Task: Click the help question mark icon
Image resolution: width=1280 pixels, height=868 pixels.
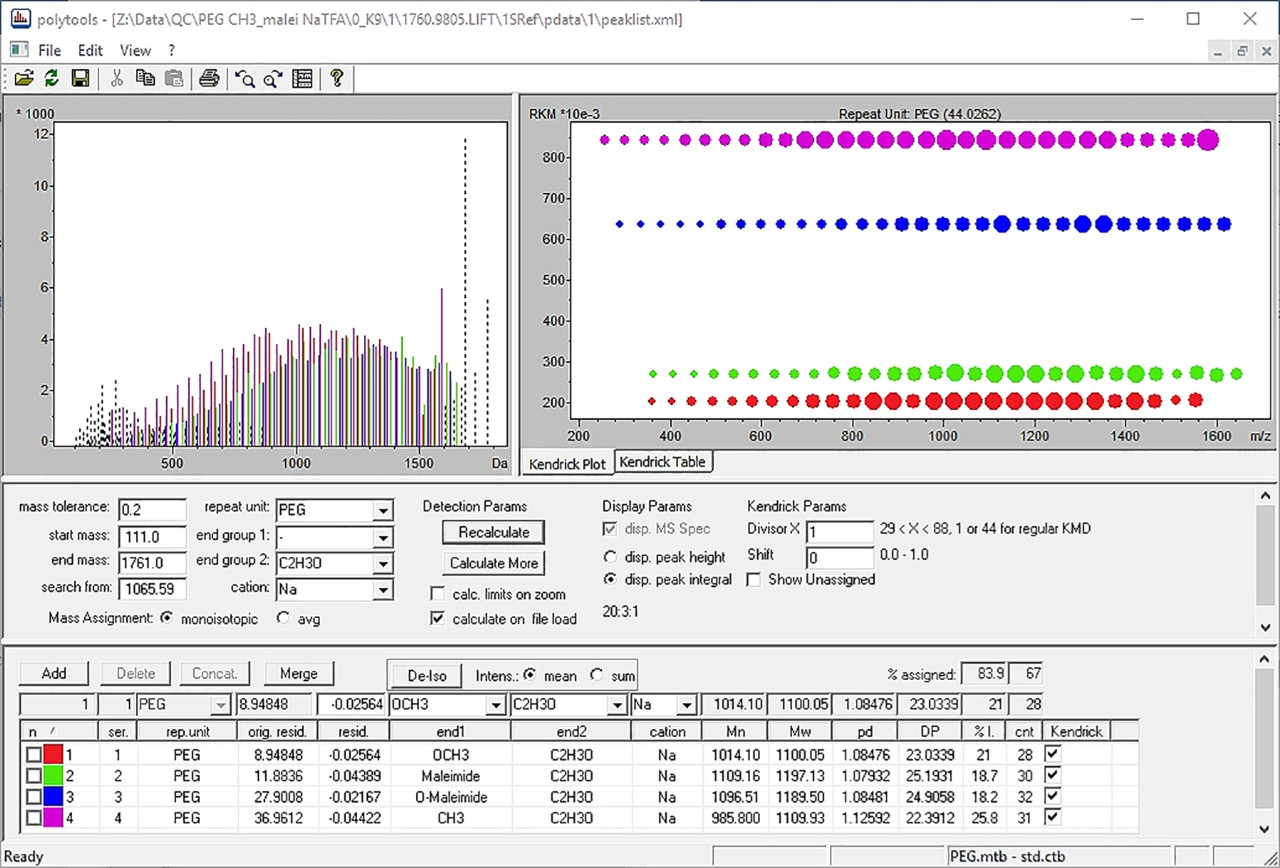Action: (x=337, y=78)
